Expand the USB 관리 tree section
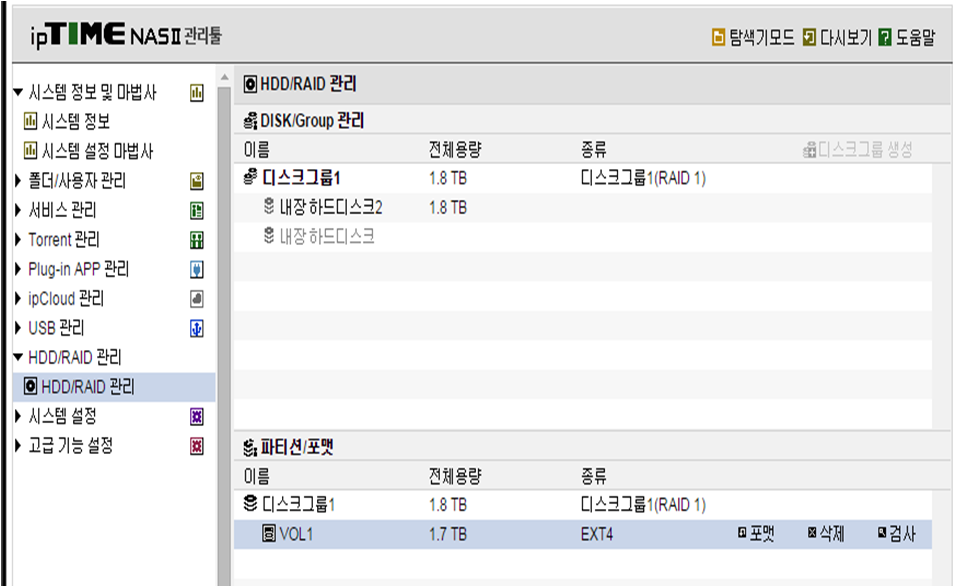962x587 pixels. tap(18, 328)
